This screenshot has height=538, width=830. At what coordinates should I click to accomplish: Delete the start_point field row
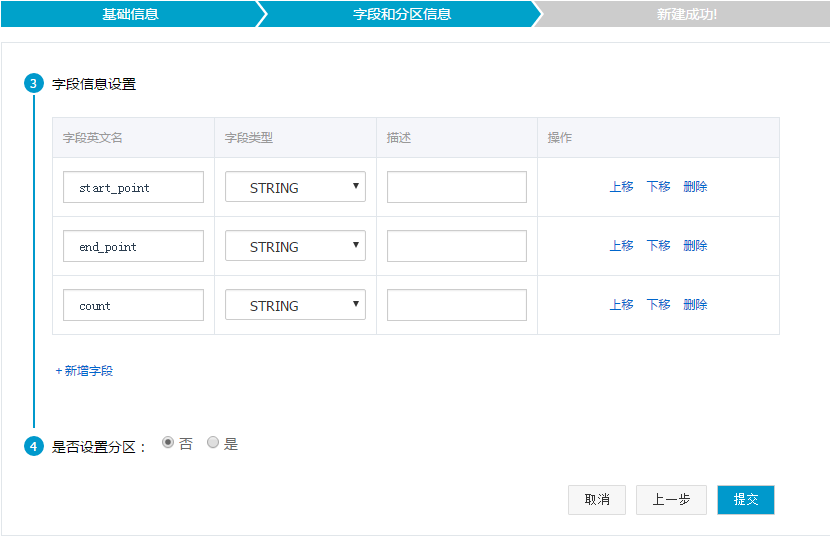click(695, 187)
